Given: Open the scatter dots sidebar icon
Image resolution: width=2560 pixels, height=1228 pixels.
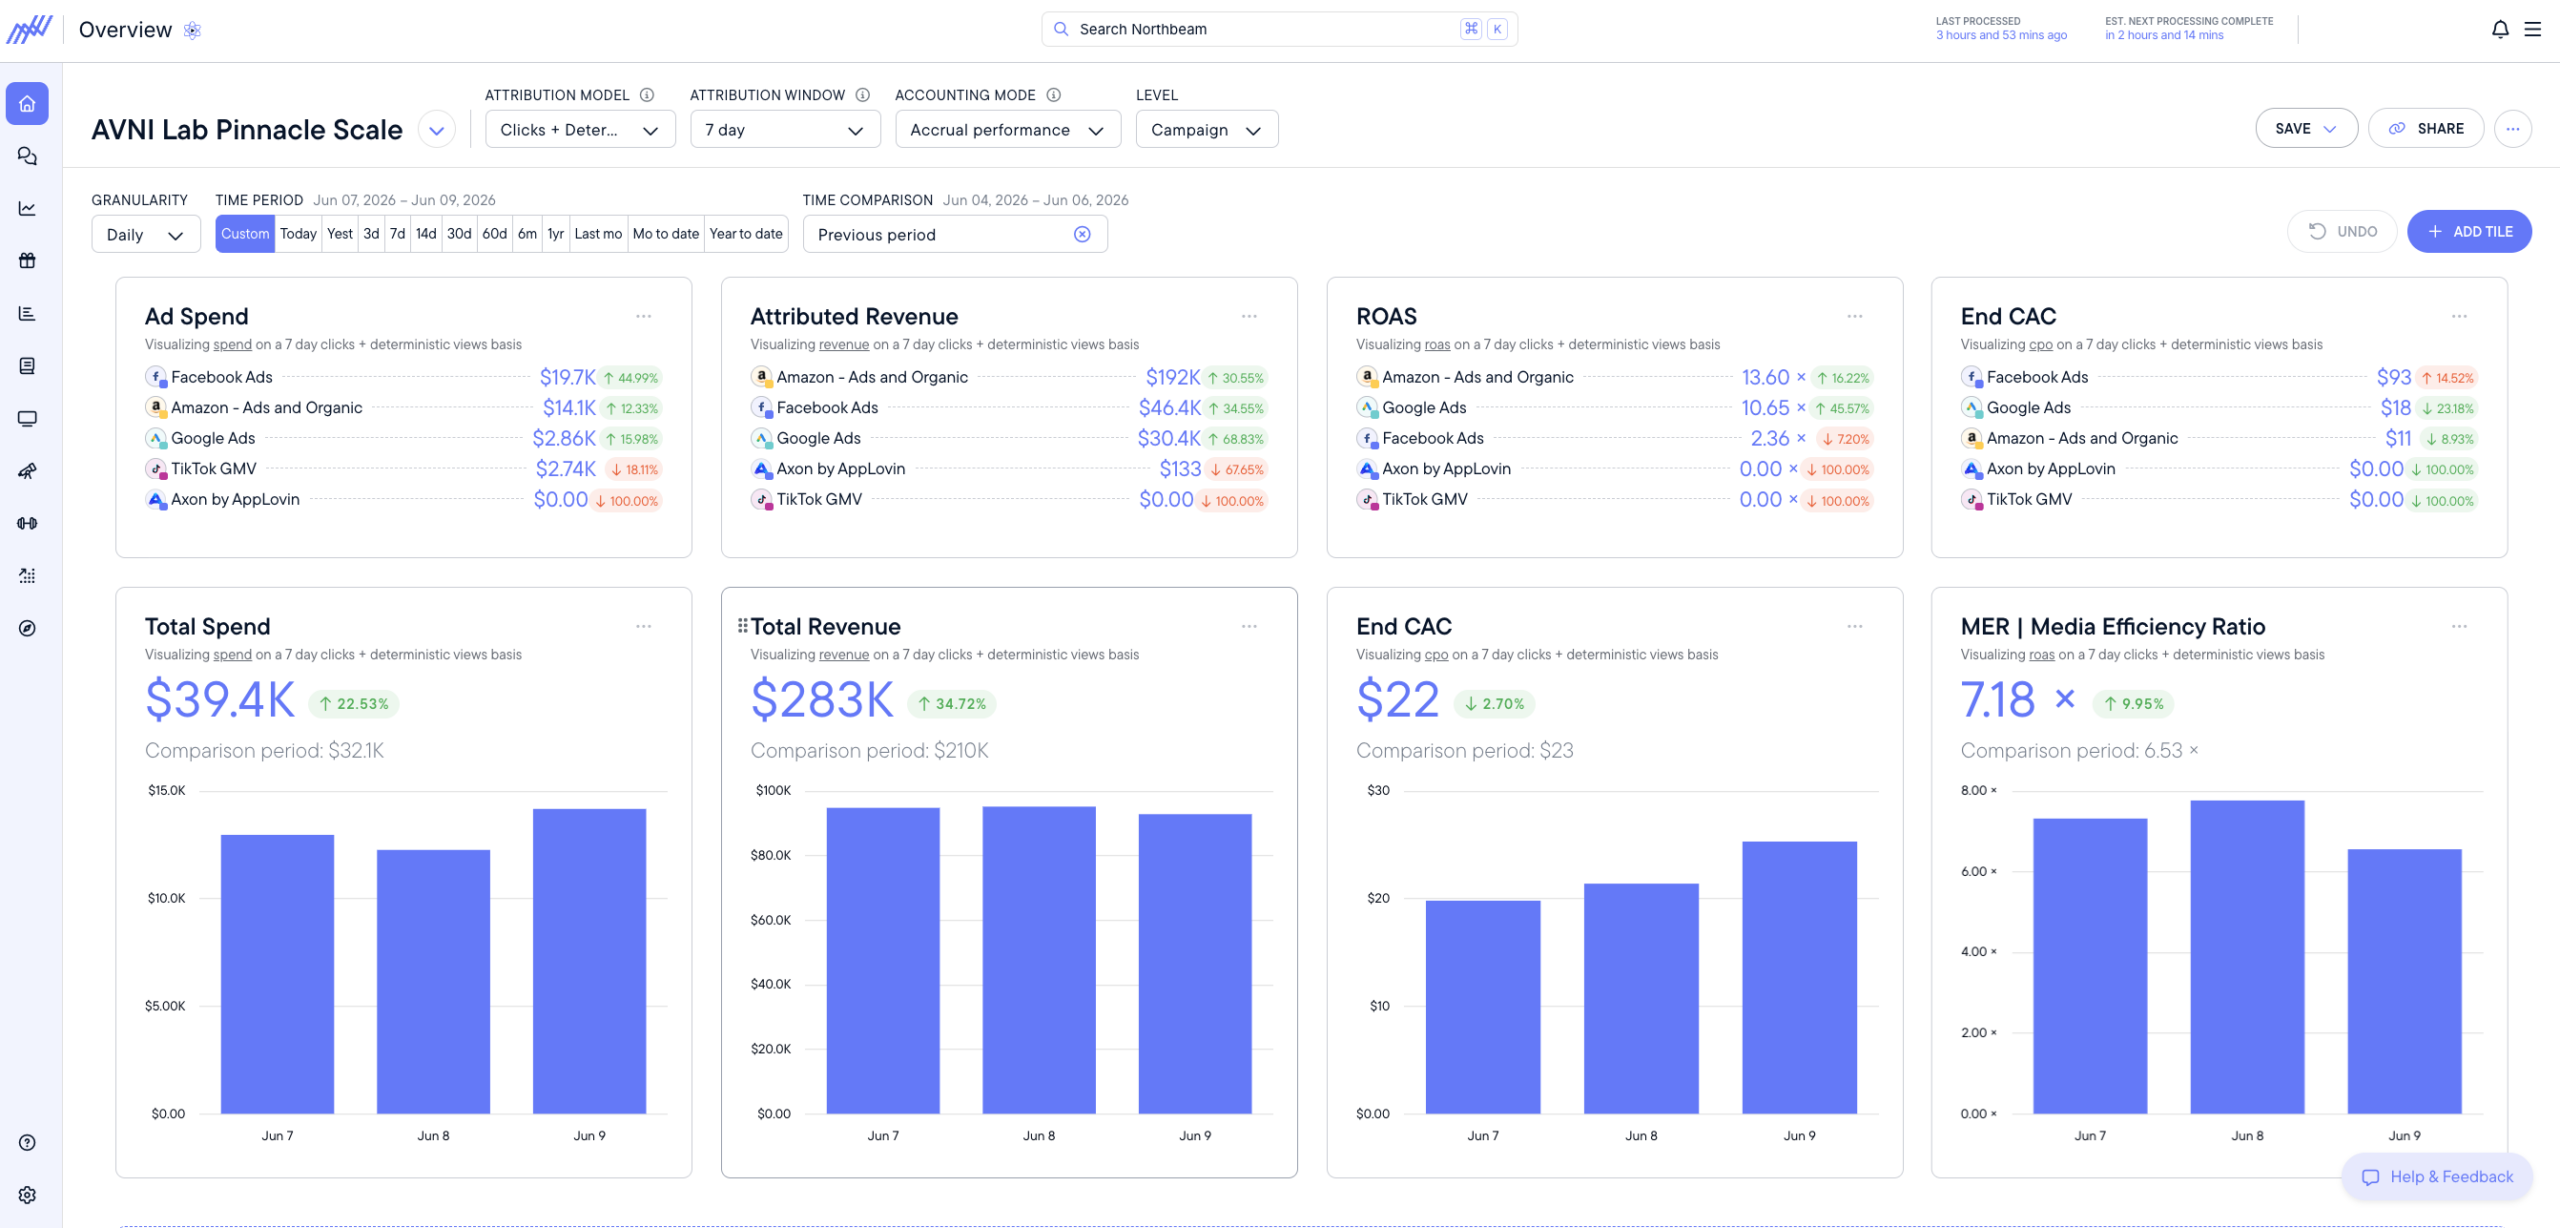Looking at the screenshot, I should 27,576.
